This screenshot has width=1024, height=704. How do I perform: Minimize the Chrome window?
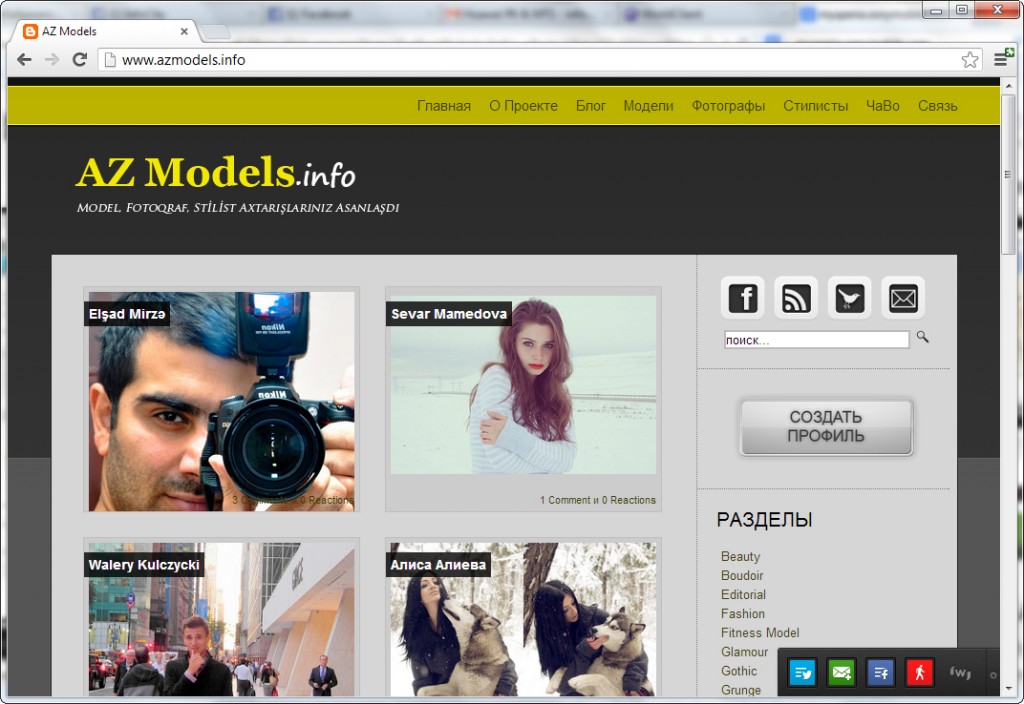pyautogui.click(x=936, y=10)
